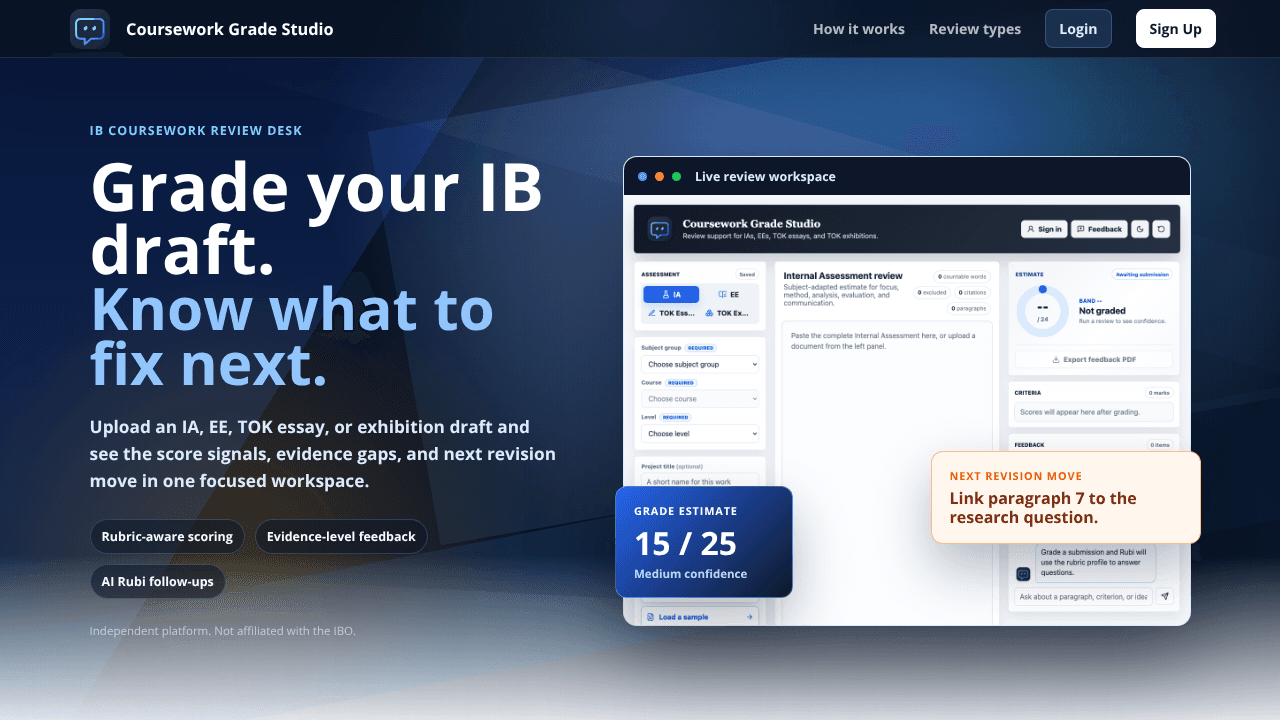Click the Ask about a paragraph chat input

click(1083, 597)
